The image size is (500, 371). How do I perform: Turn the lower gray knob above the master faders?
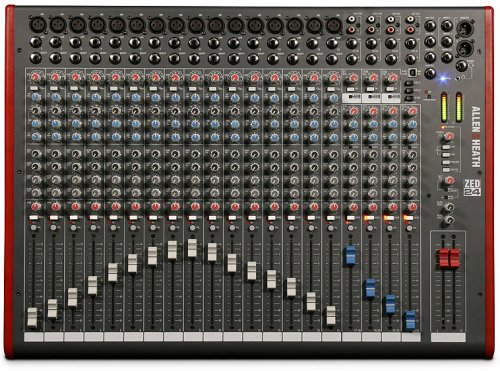click(450, 220)
